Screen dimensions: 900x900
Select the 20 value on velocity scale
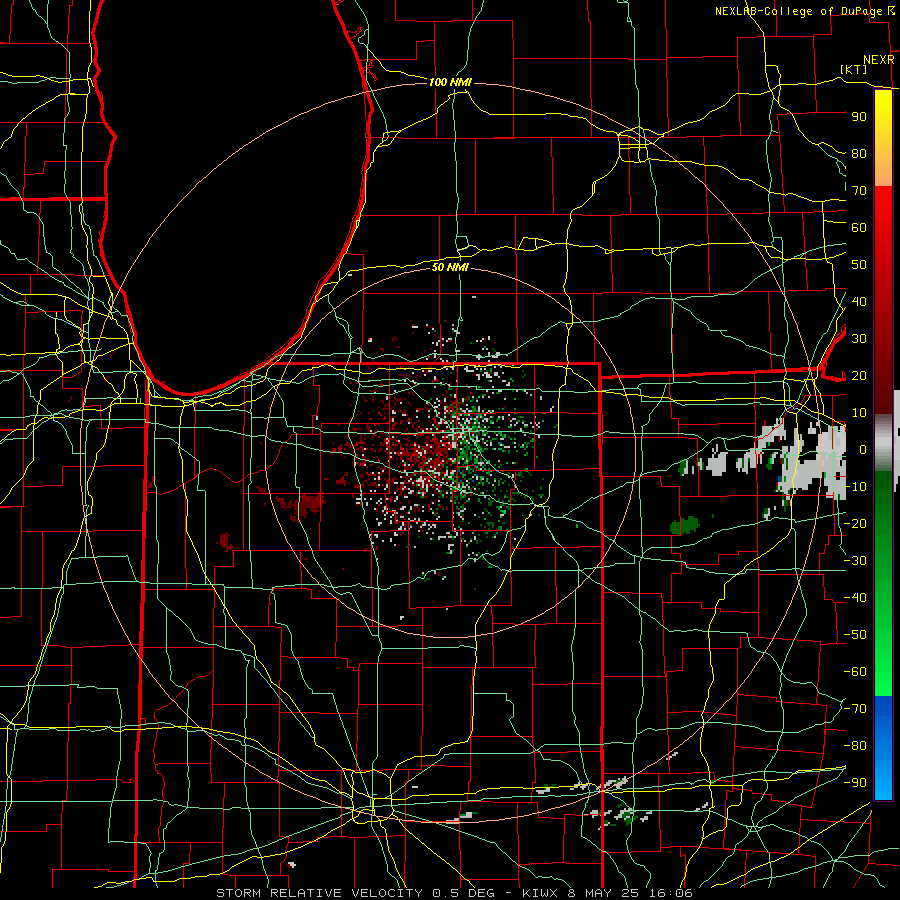(859, 375)
